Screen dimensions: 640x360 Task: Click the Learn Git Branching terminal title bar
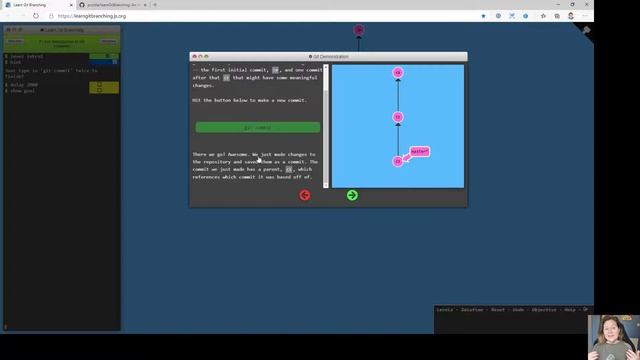pos(62,30)
